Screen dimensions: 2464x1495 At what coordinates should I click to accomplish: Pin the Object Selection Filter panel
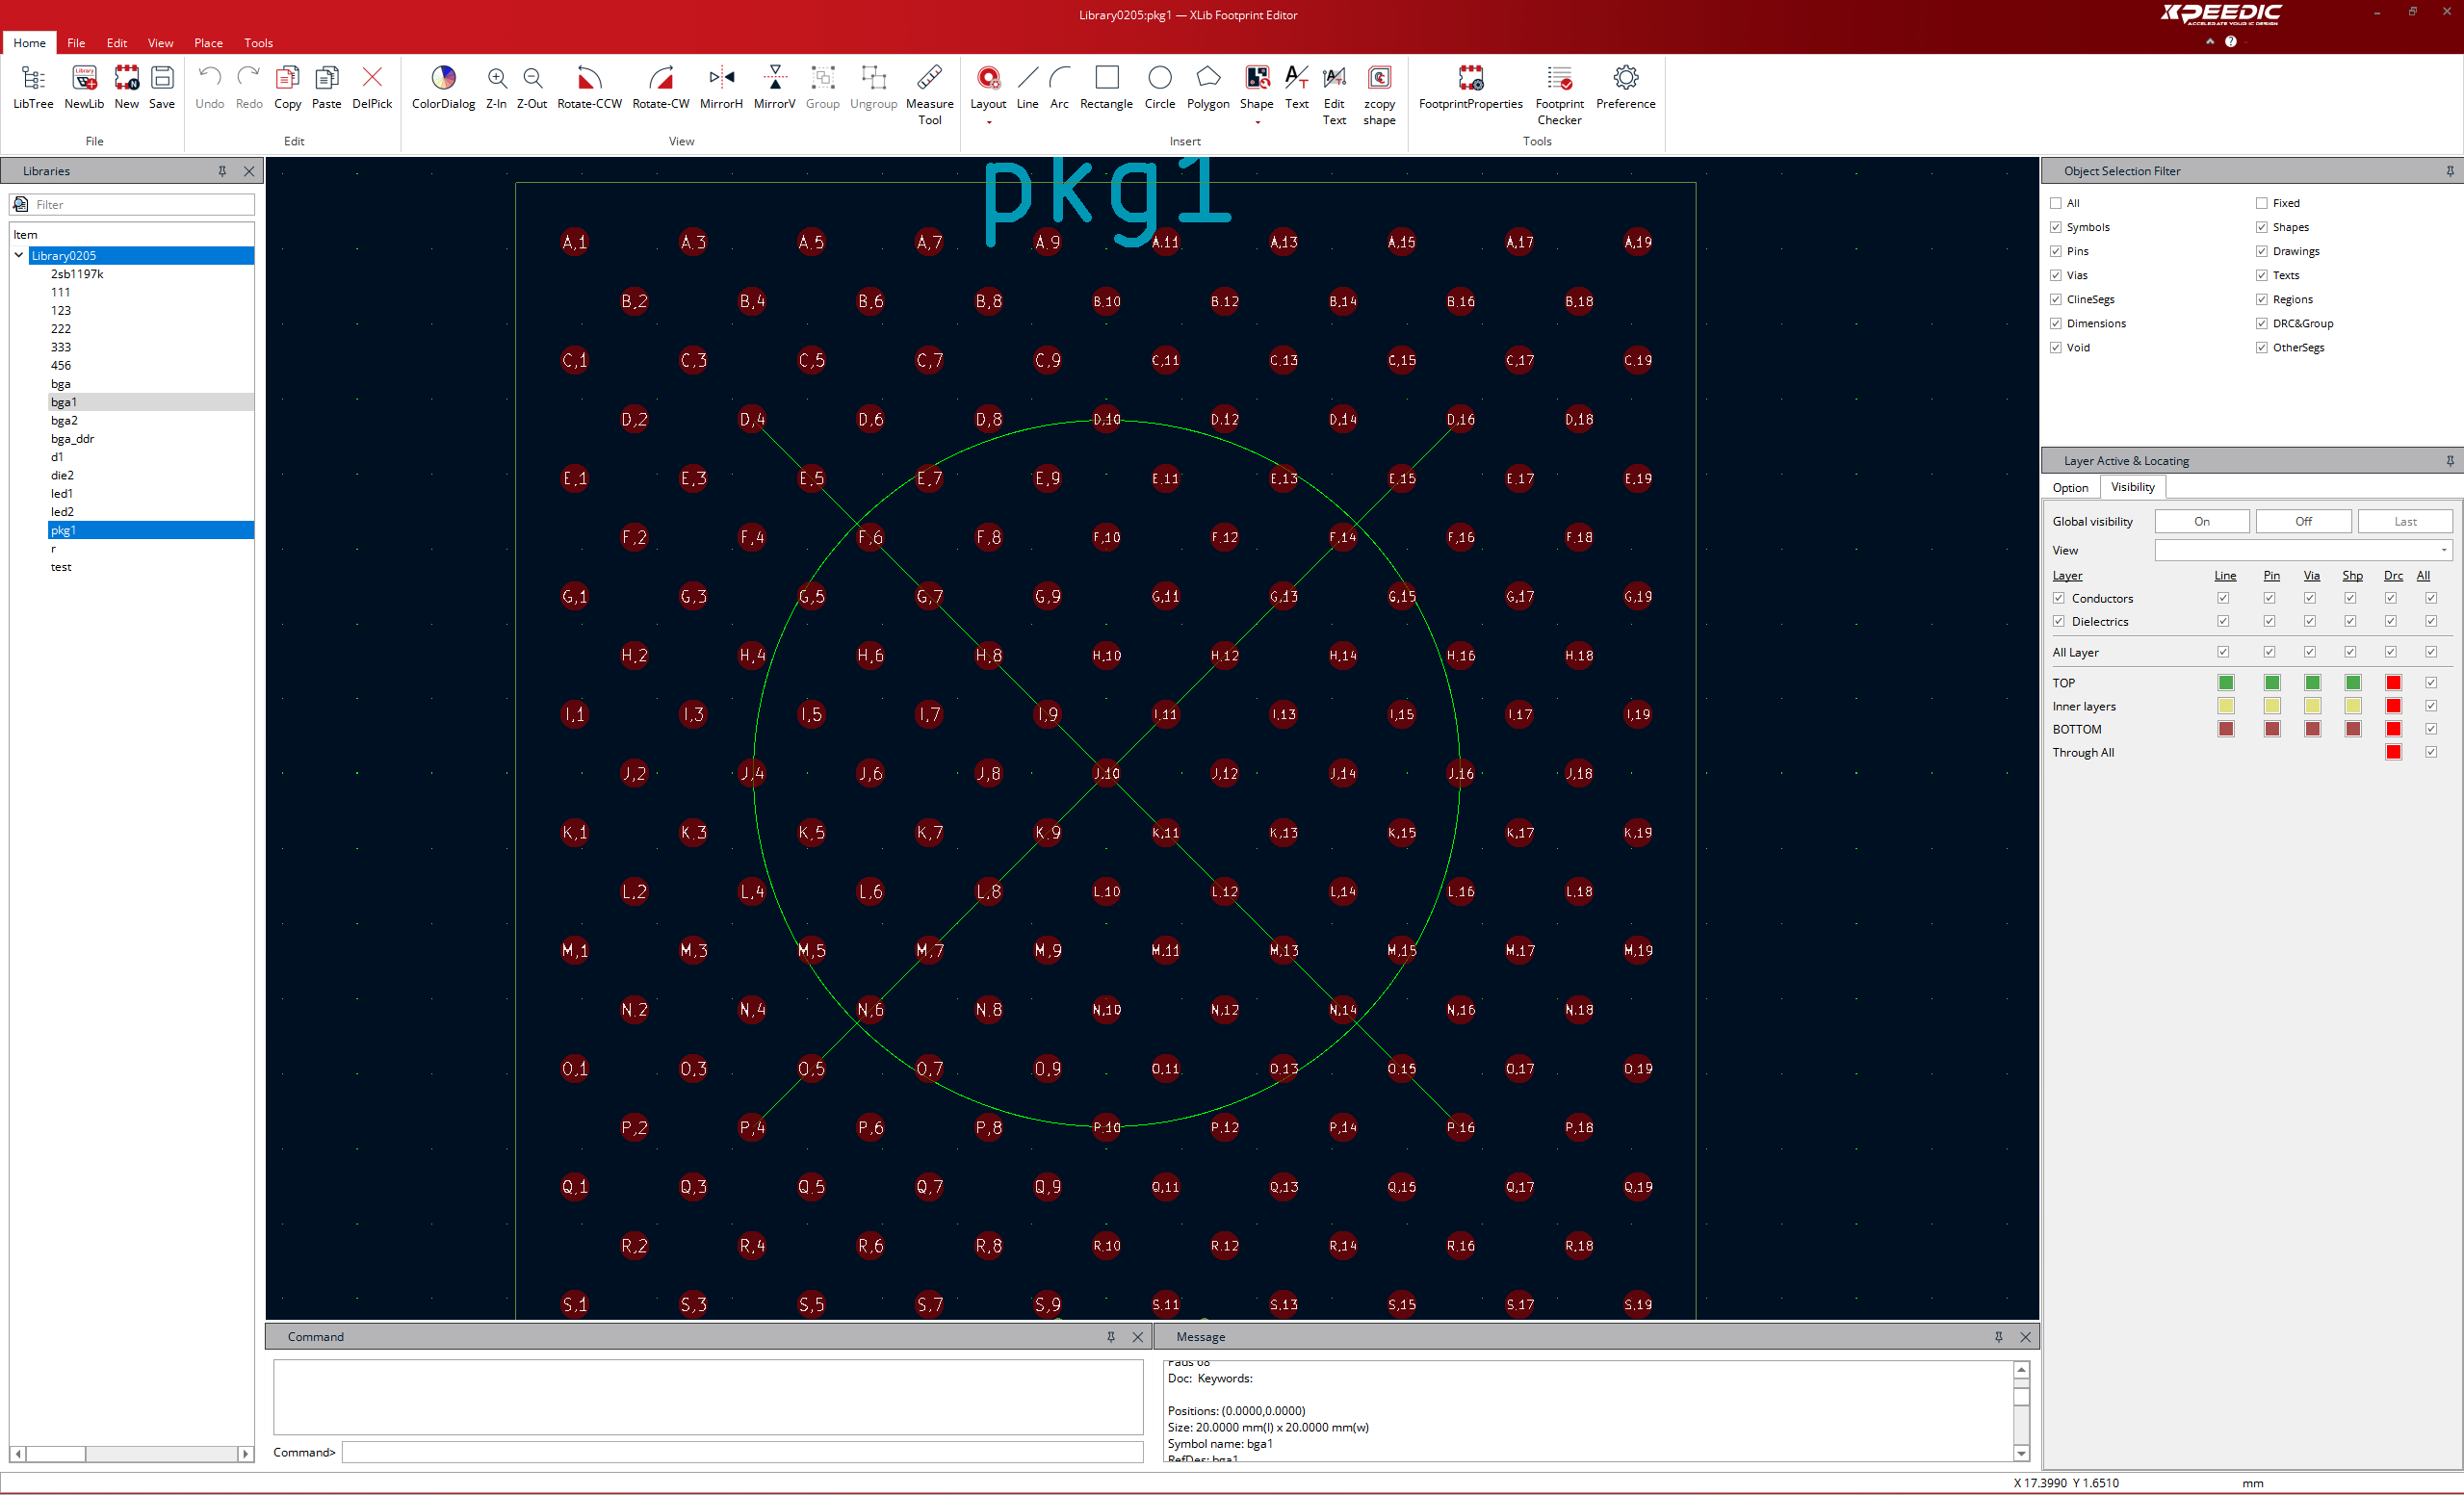coord(2450,171)
